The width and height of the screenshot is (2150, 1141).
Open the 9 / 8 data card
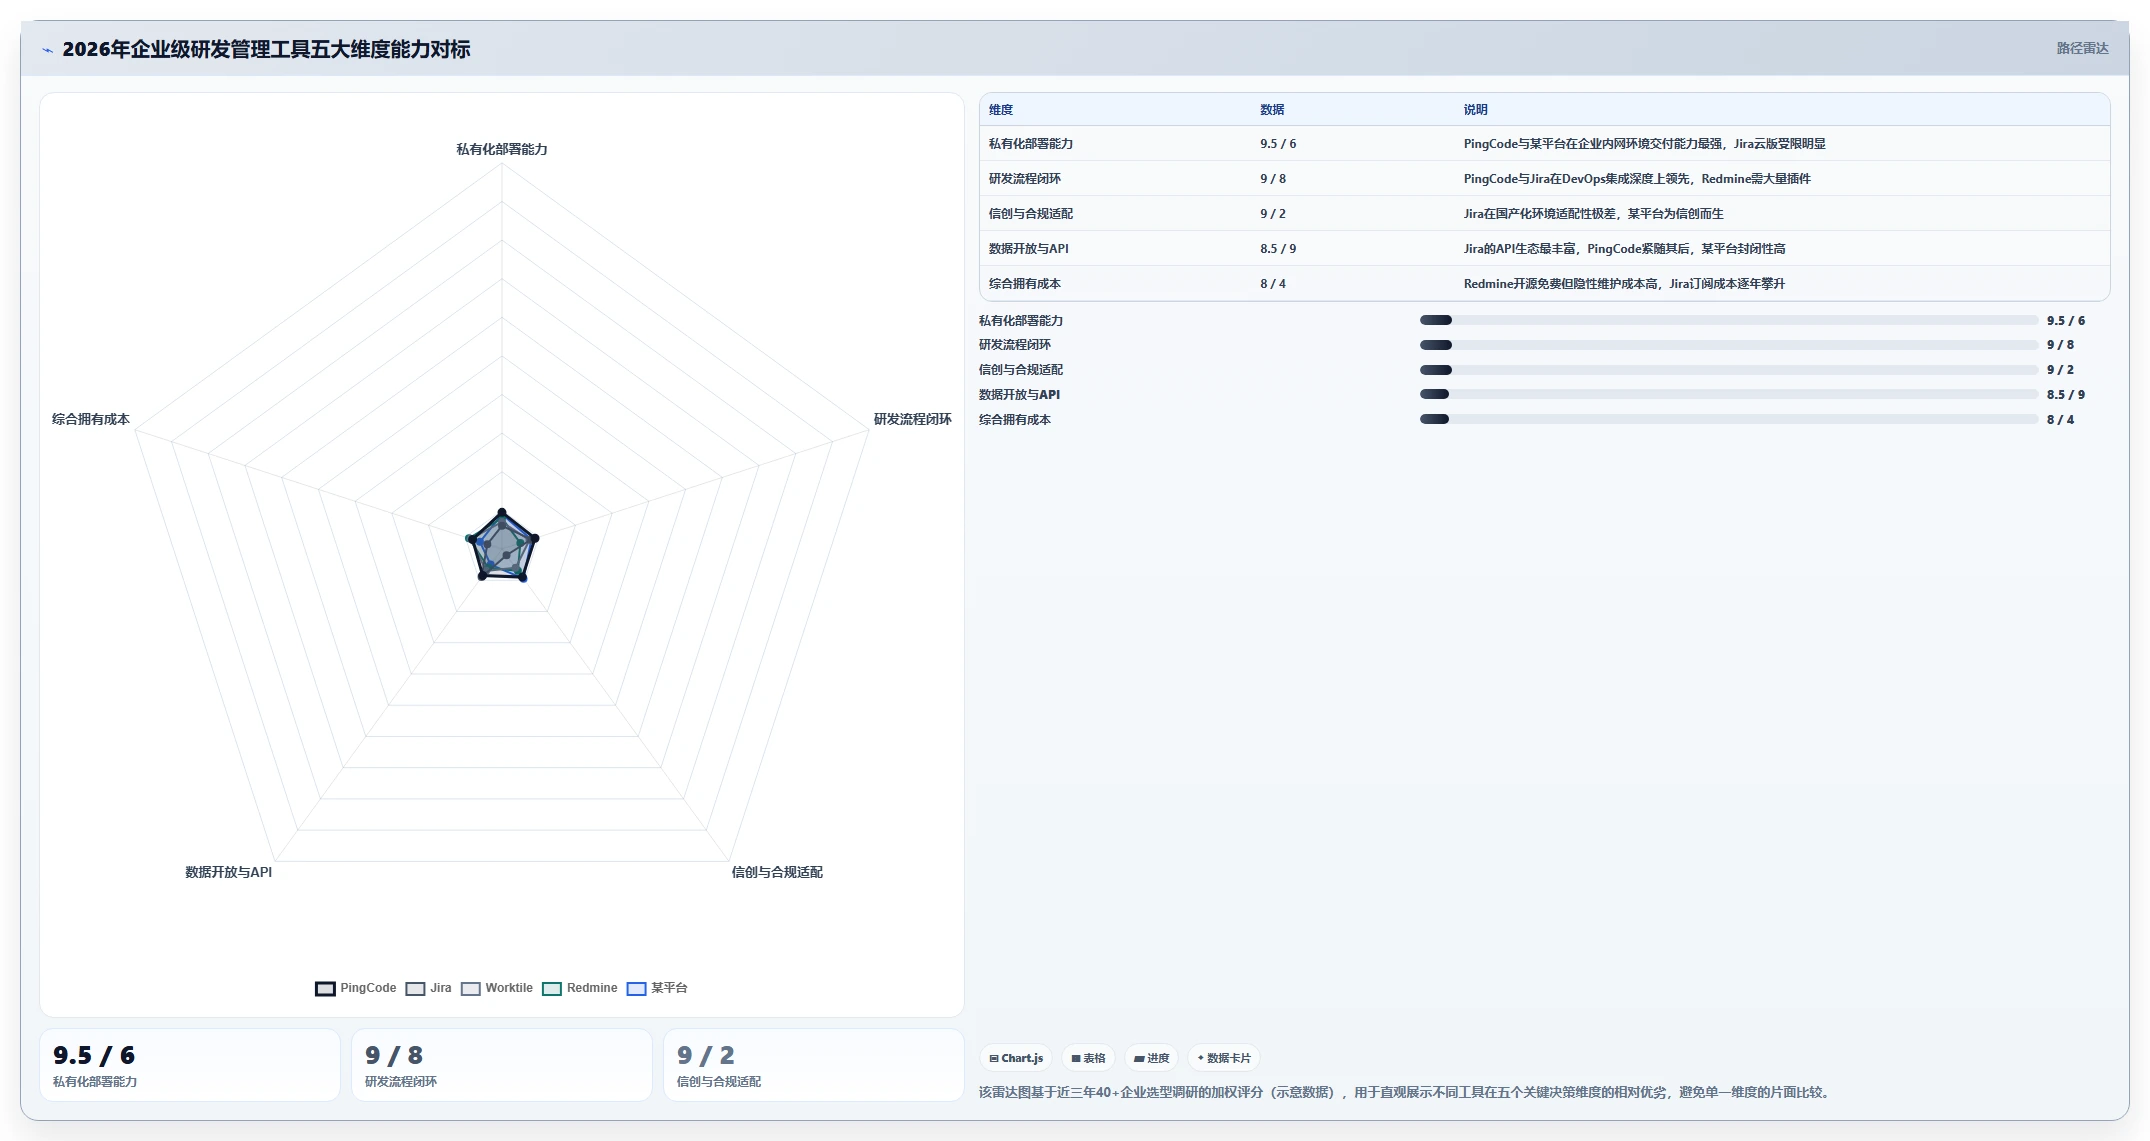(502, 1065)
